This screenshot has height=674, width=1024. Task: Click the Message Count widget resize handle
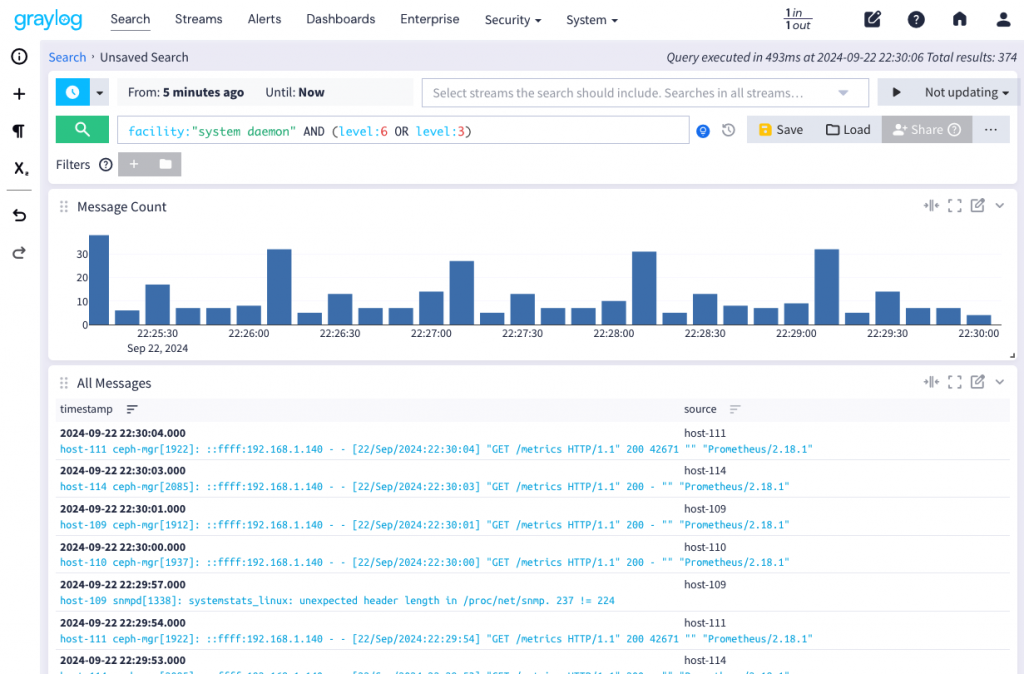tap(1012, 355)
